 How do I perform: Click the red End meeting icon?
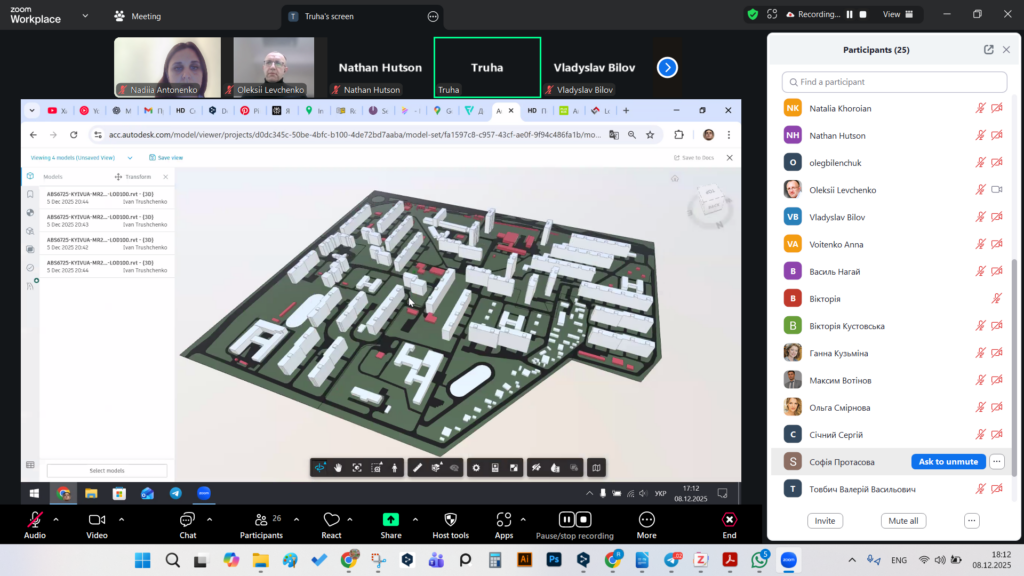[x=729, y=519]
